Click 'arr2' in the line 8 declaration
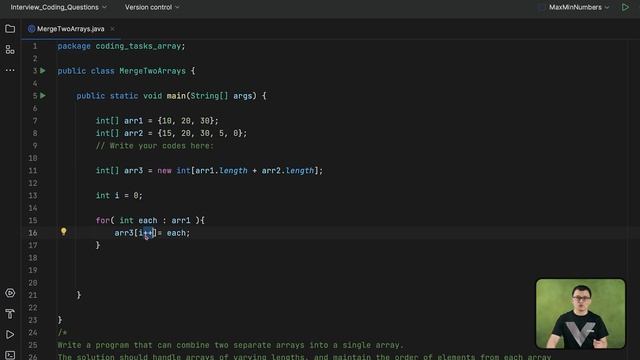The width and height of the screenshot is (640, 360). click(x=133, y=133)
